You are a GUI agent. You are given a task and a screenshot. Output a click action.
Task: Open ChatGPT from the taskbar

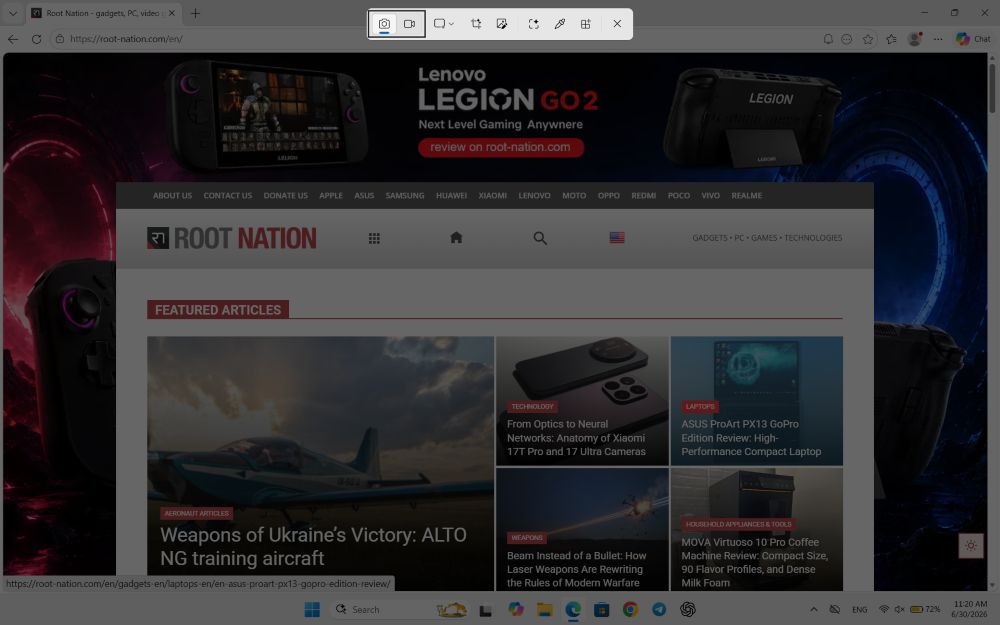coord(688,610)
